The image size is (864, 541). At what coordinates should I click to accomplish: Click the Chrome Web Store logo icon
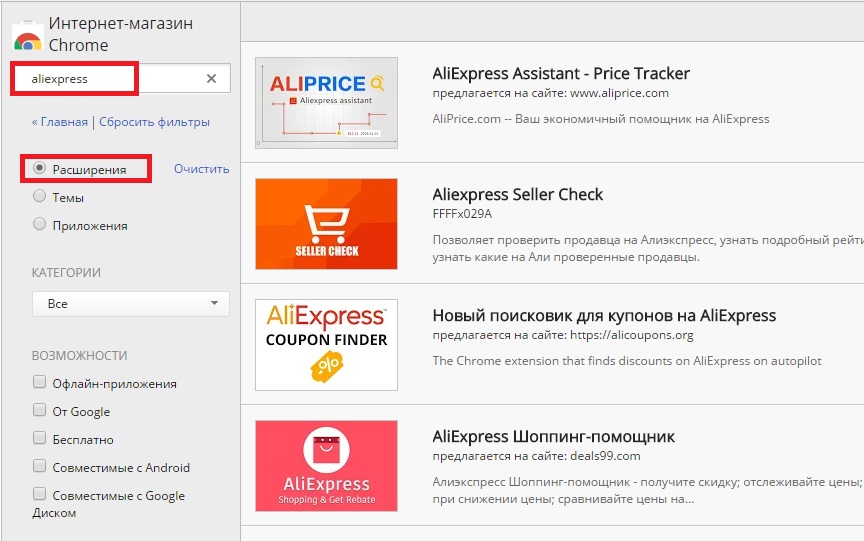(27, 37)
